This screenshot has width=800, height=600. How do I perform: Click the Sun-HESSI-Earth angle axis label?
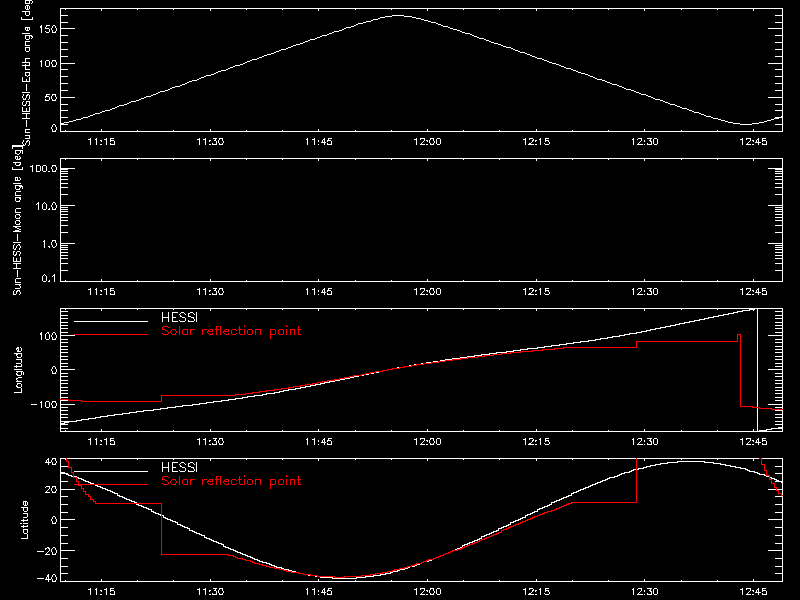pyautogui.click(x=27, y=72)
